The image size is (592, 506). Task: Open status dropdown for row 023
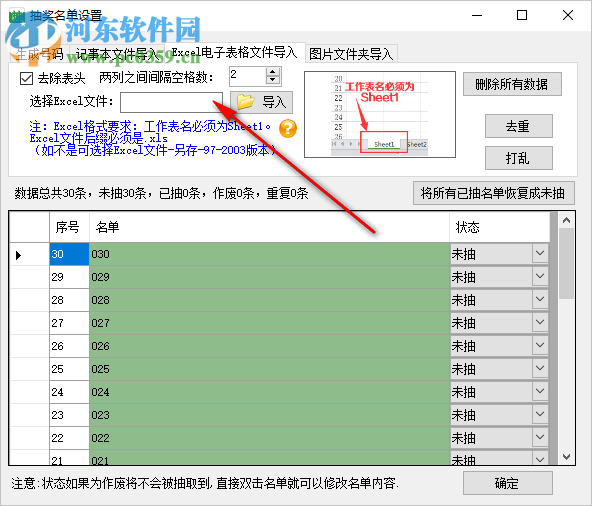pyautogui.click(x=540, y=415)
